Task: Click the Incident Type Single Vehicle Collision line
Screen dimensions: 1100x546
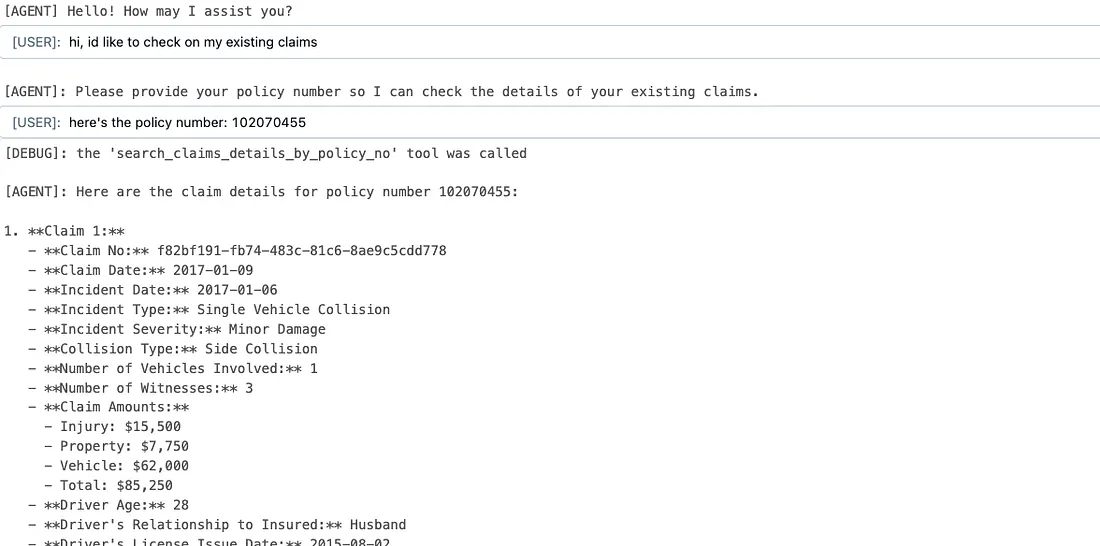Action: pyautogui.click(x=209, y=309)
